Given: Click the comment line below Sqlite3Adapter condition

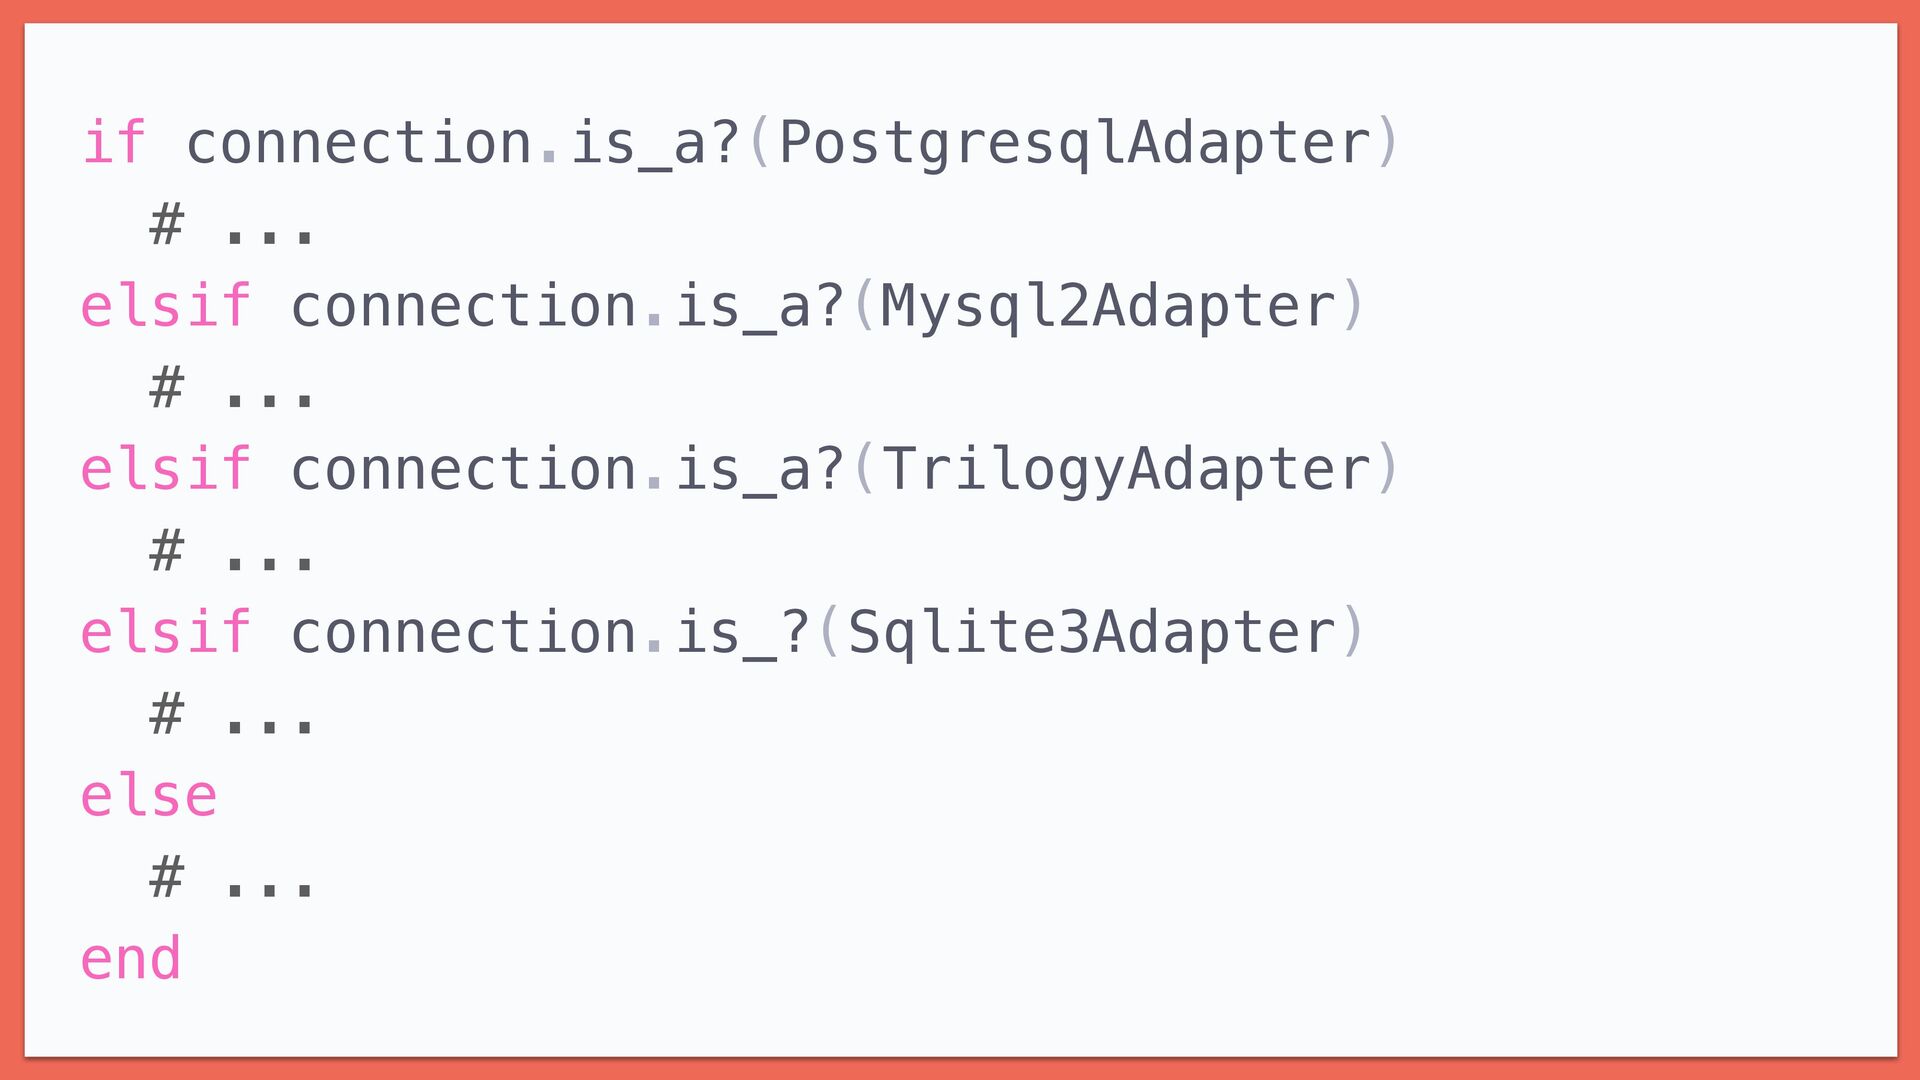Looking at the screenshot, I should [x=232, y=715].
